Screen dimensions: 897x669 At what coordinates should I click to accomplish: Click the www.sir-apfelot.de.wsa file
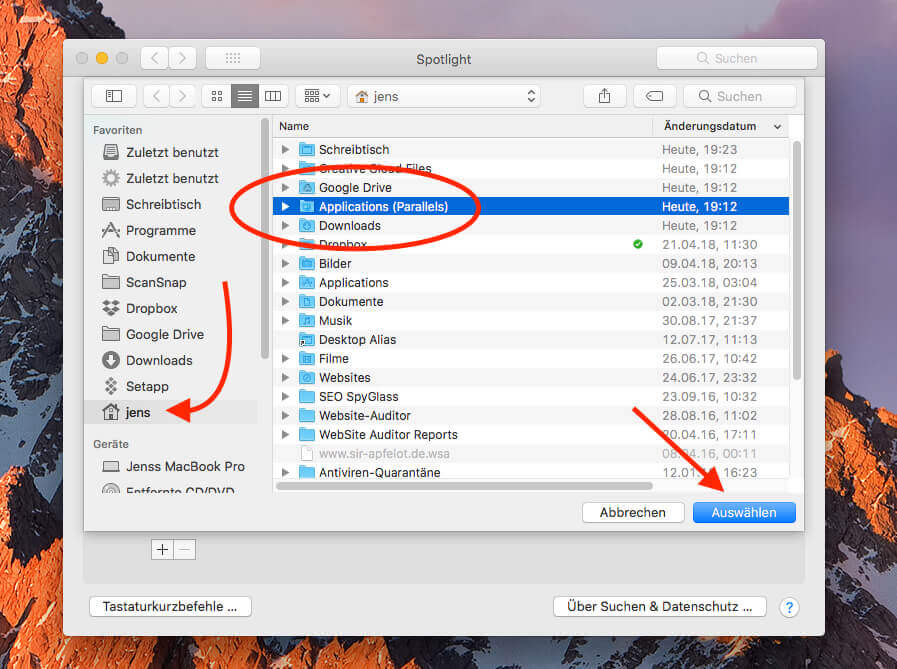[x=531, y=453]
